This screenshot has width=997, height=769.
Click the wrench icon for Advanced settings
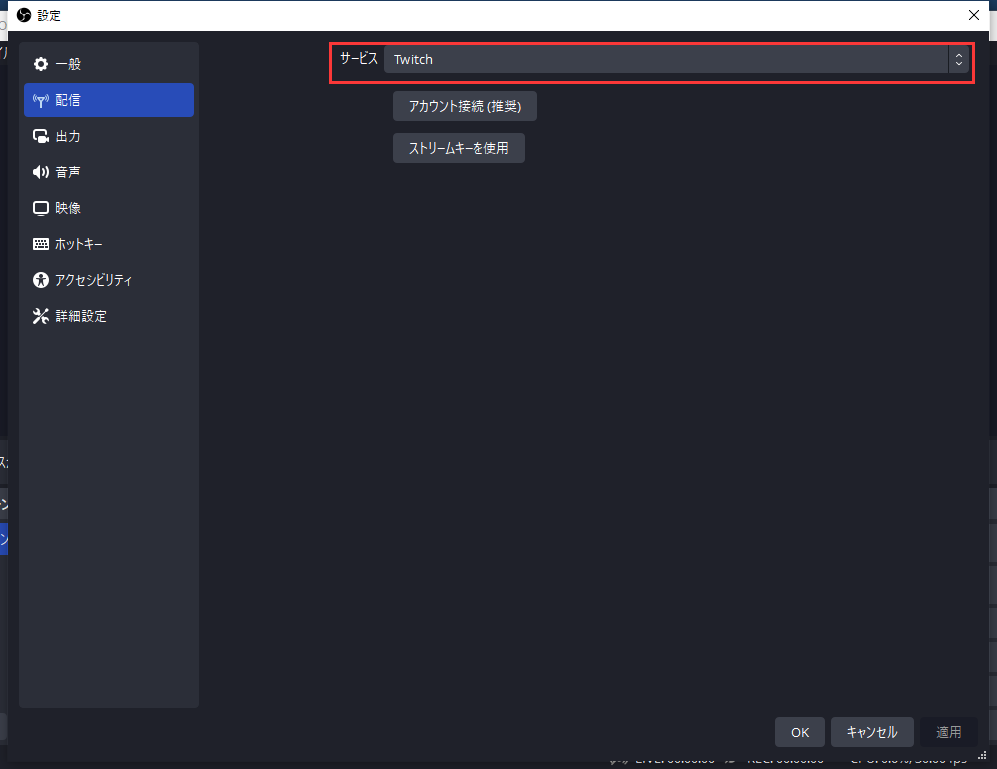coord(41,316)
